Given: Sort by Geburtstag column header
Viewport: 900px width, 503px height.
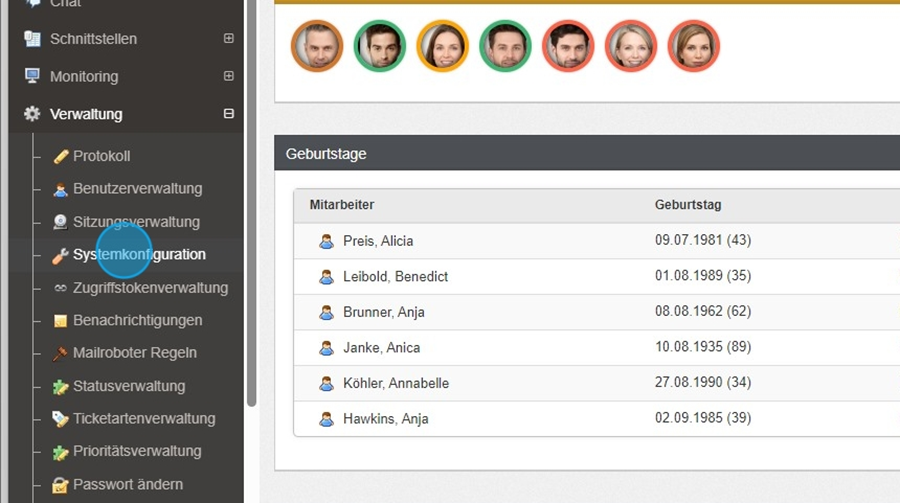Looking at the screenshot, I should point(688,205).
